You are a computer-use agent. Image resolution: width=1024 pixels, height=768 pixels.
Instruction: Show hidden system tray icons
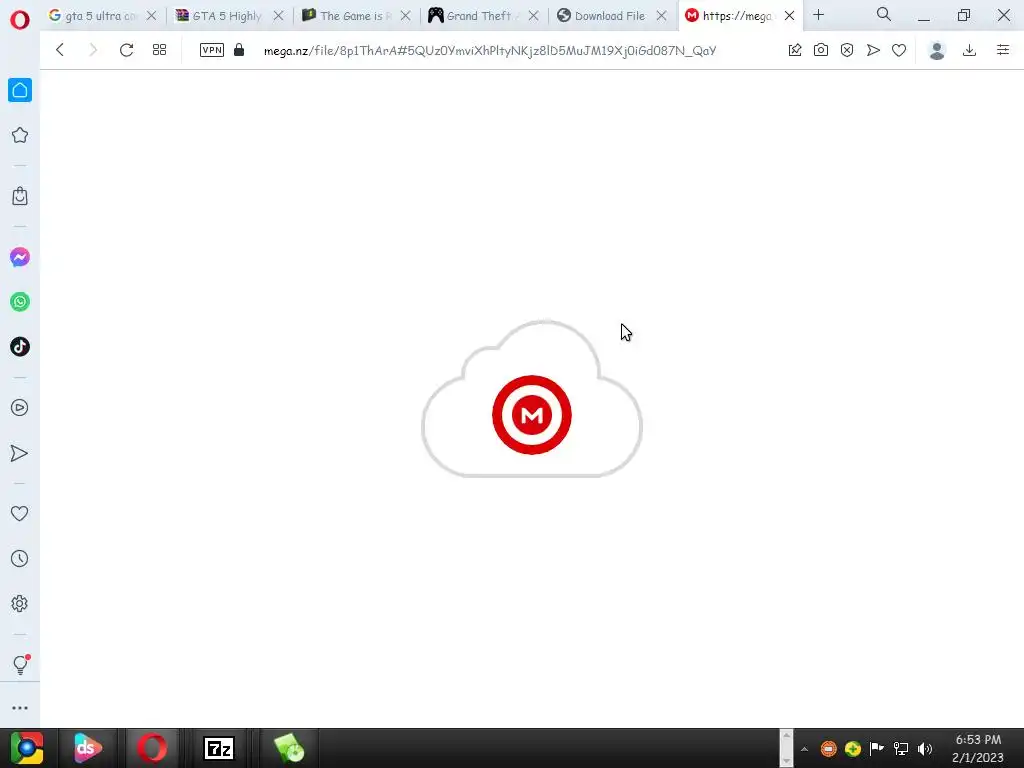(x=805, y=749)
